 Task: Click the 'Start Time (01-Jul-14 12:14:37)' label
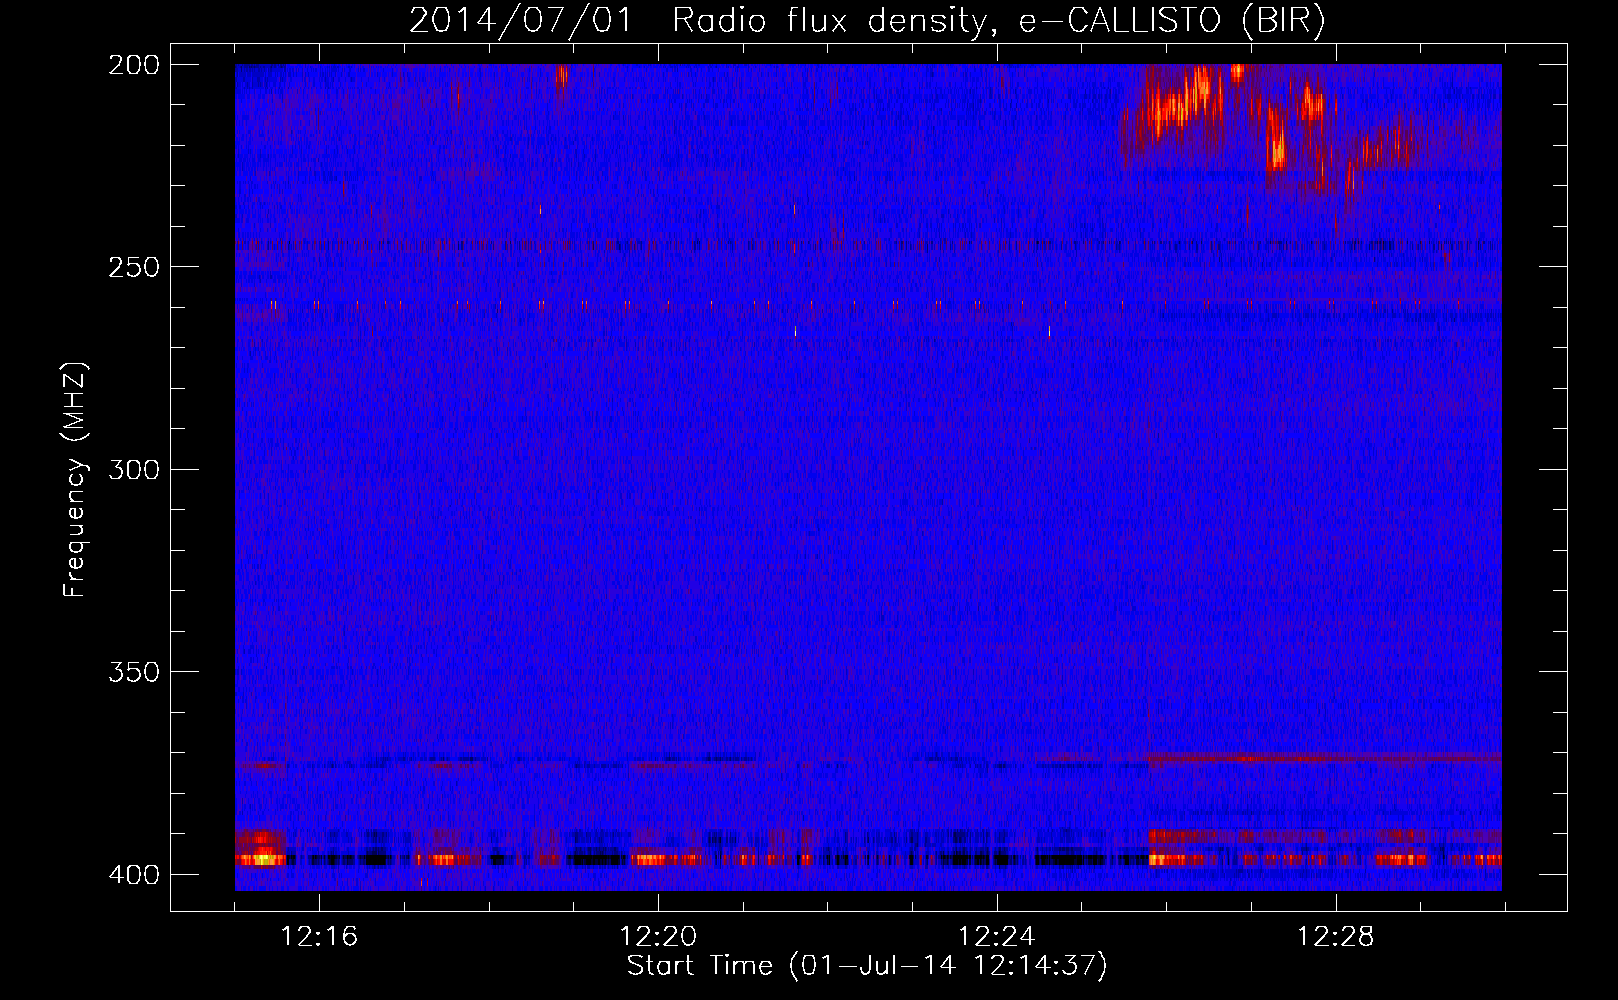coord(867,966)
